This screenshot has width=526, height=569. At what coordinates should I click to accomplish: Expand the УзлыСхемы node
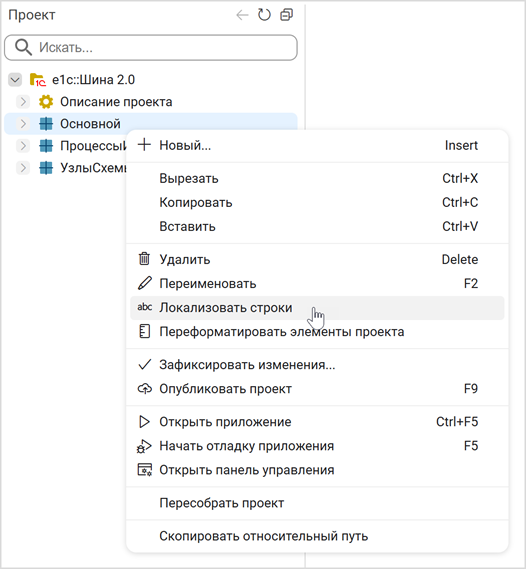click(x=23, y=168)
